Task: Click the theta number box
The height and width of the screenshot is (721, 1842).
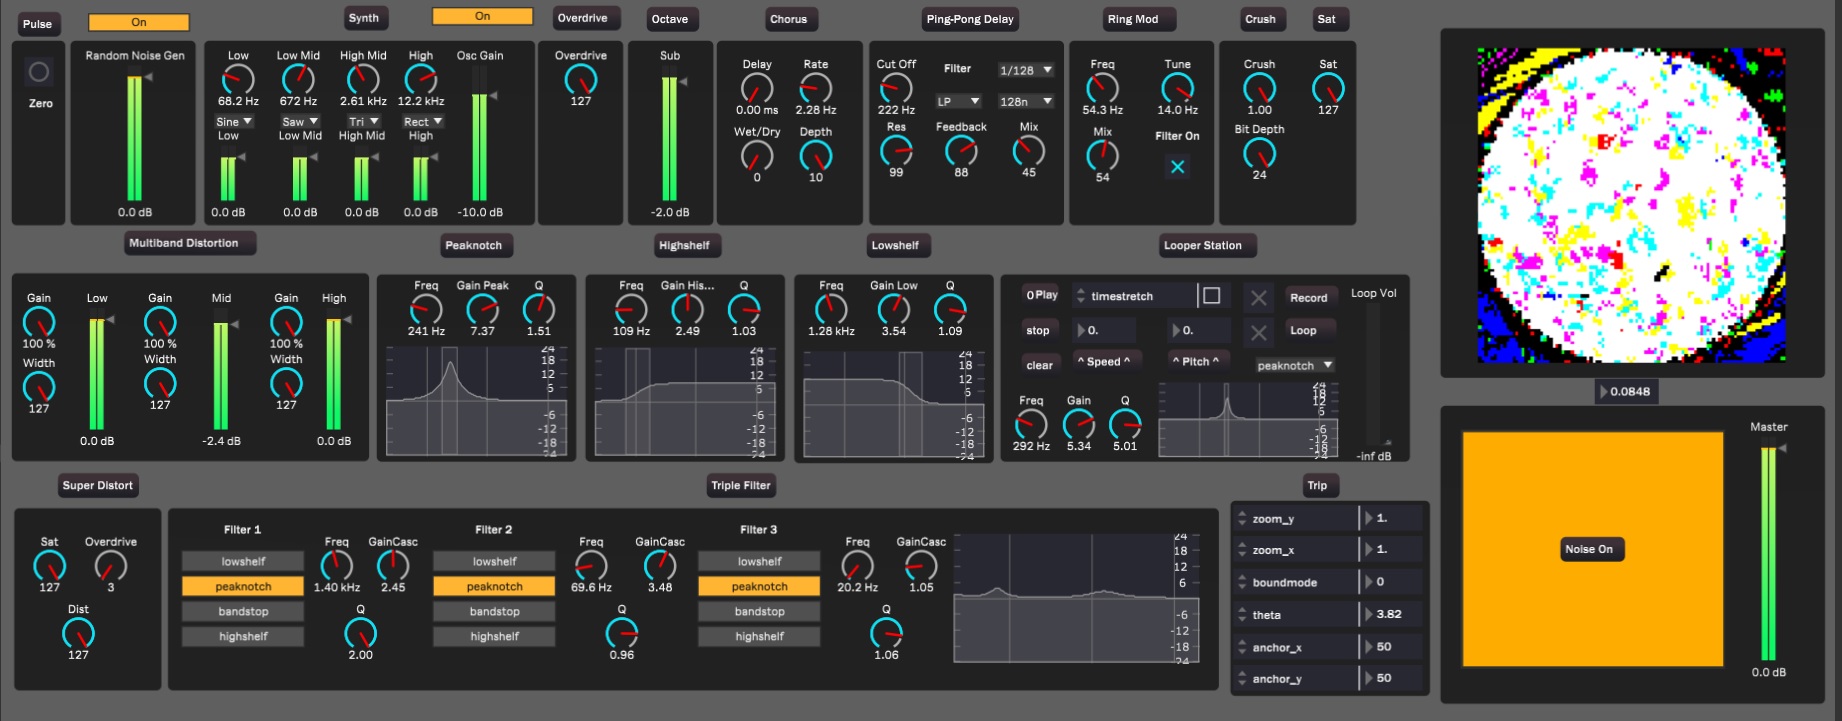Action: (1392, 615)
